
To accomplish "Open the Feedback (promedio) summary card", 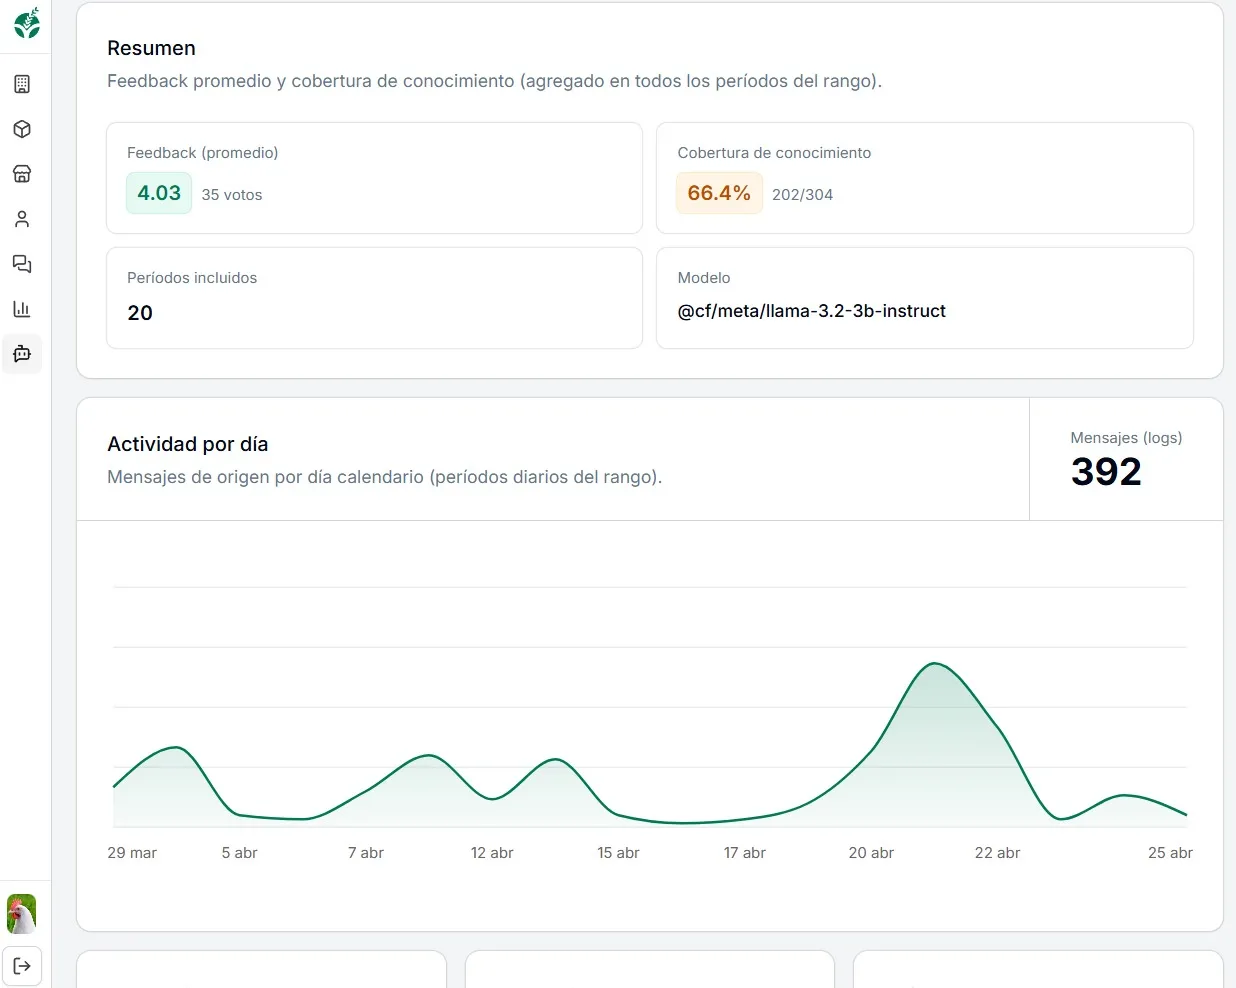I will tap(374, 177).
